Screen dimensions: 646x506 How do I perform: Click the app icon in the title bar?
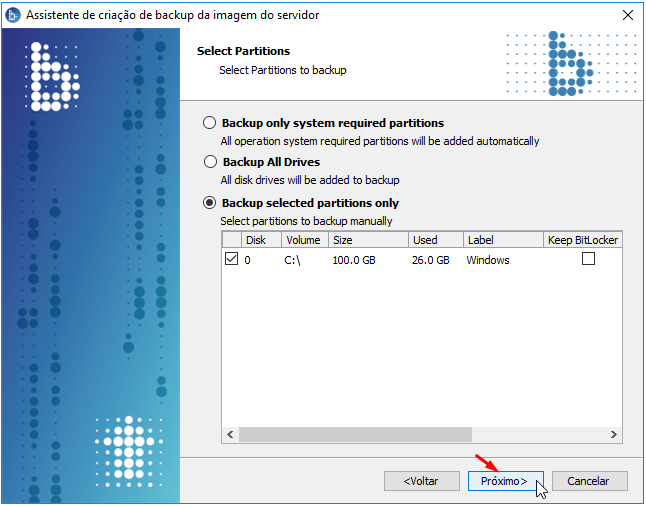[x=13, y=15]
